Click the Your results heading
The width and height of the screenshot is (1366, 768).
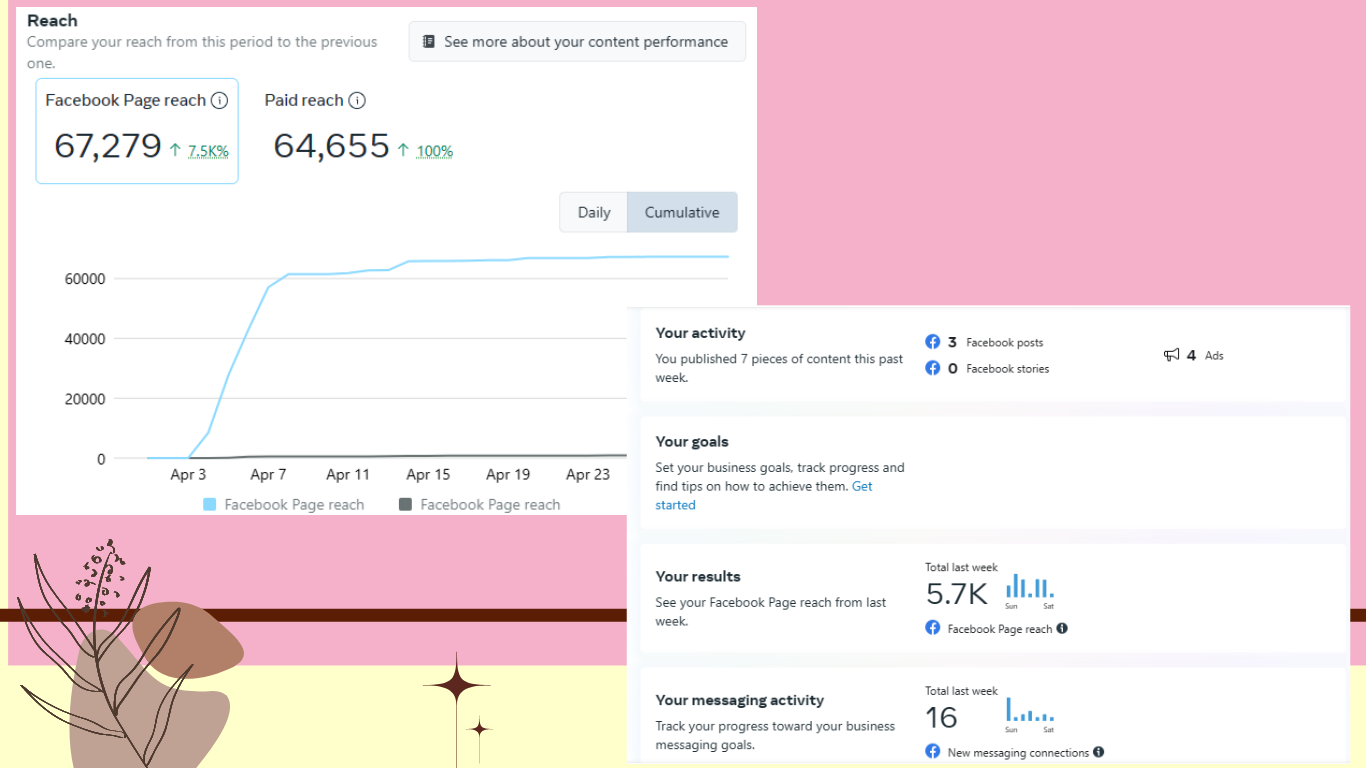coord(698,577)
